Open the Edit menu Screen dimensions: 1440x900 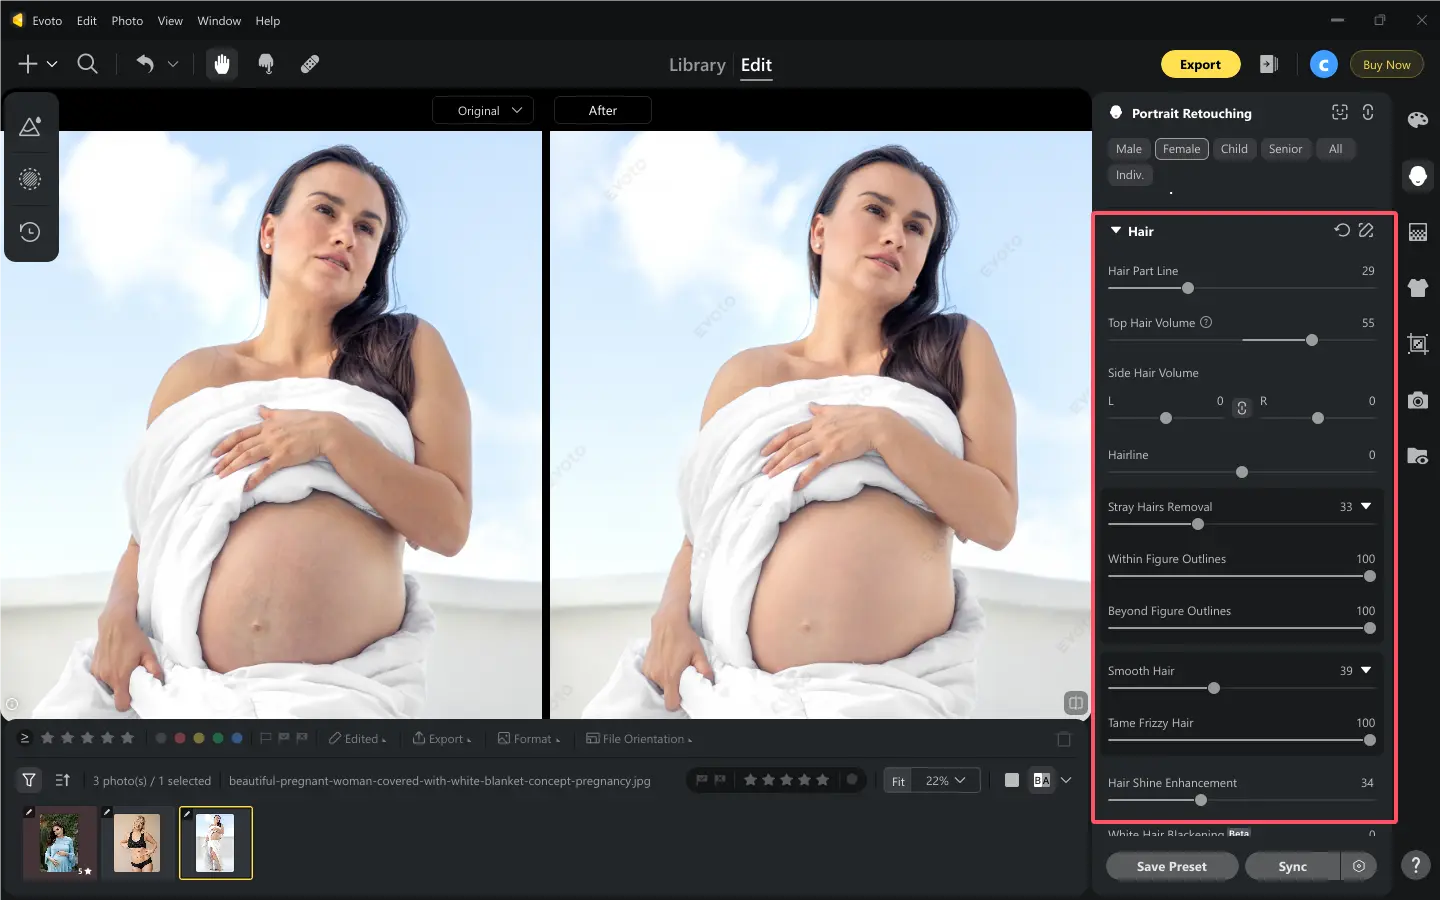[x=87, y=20]
